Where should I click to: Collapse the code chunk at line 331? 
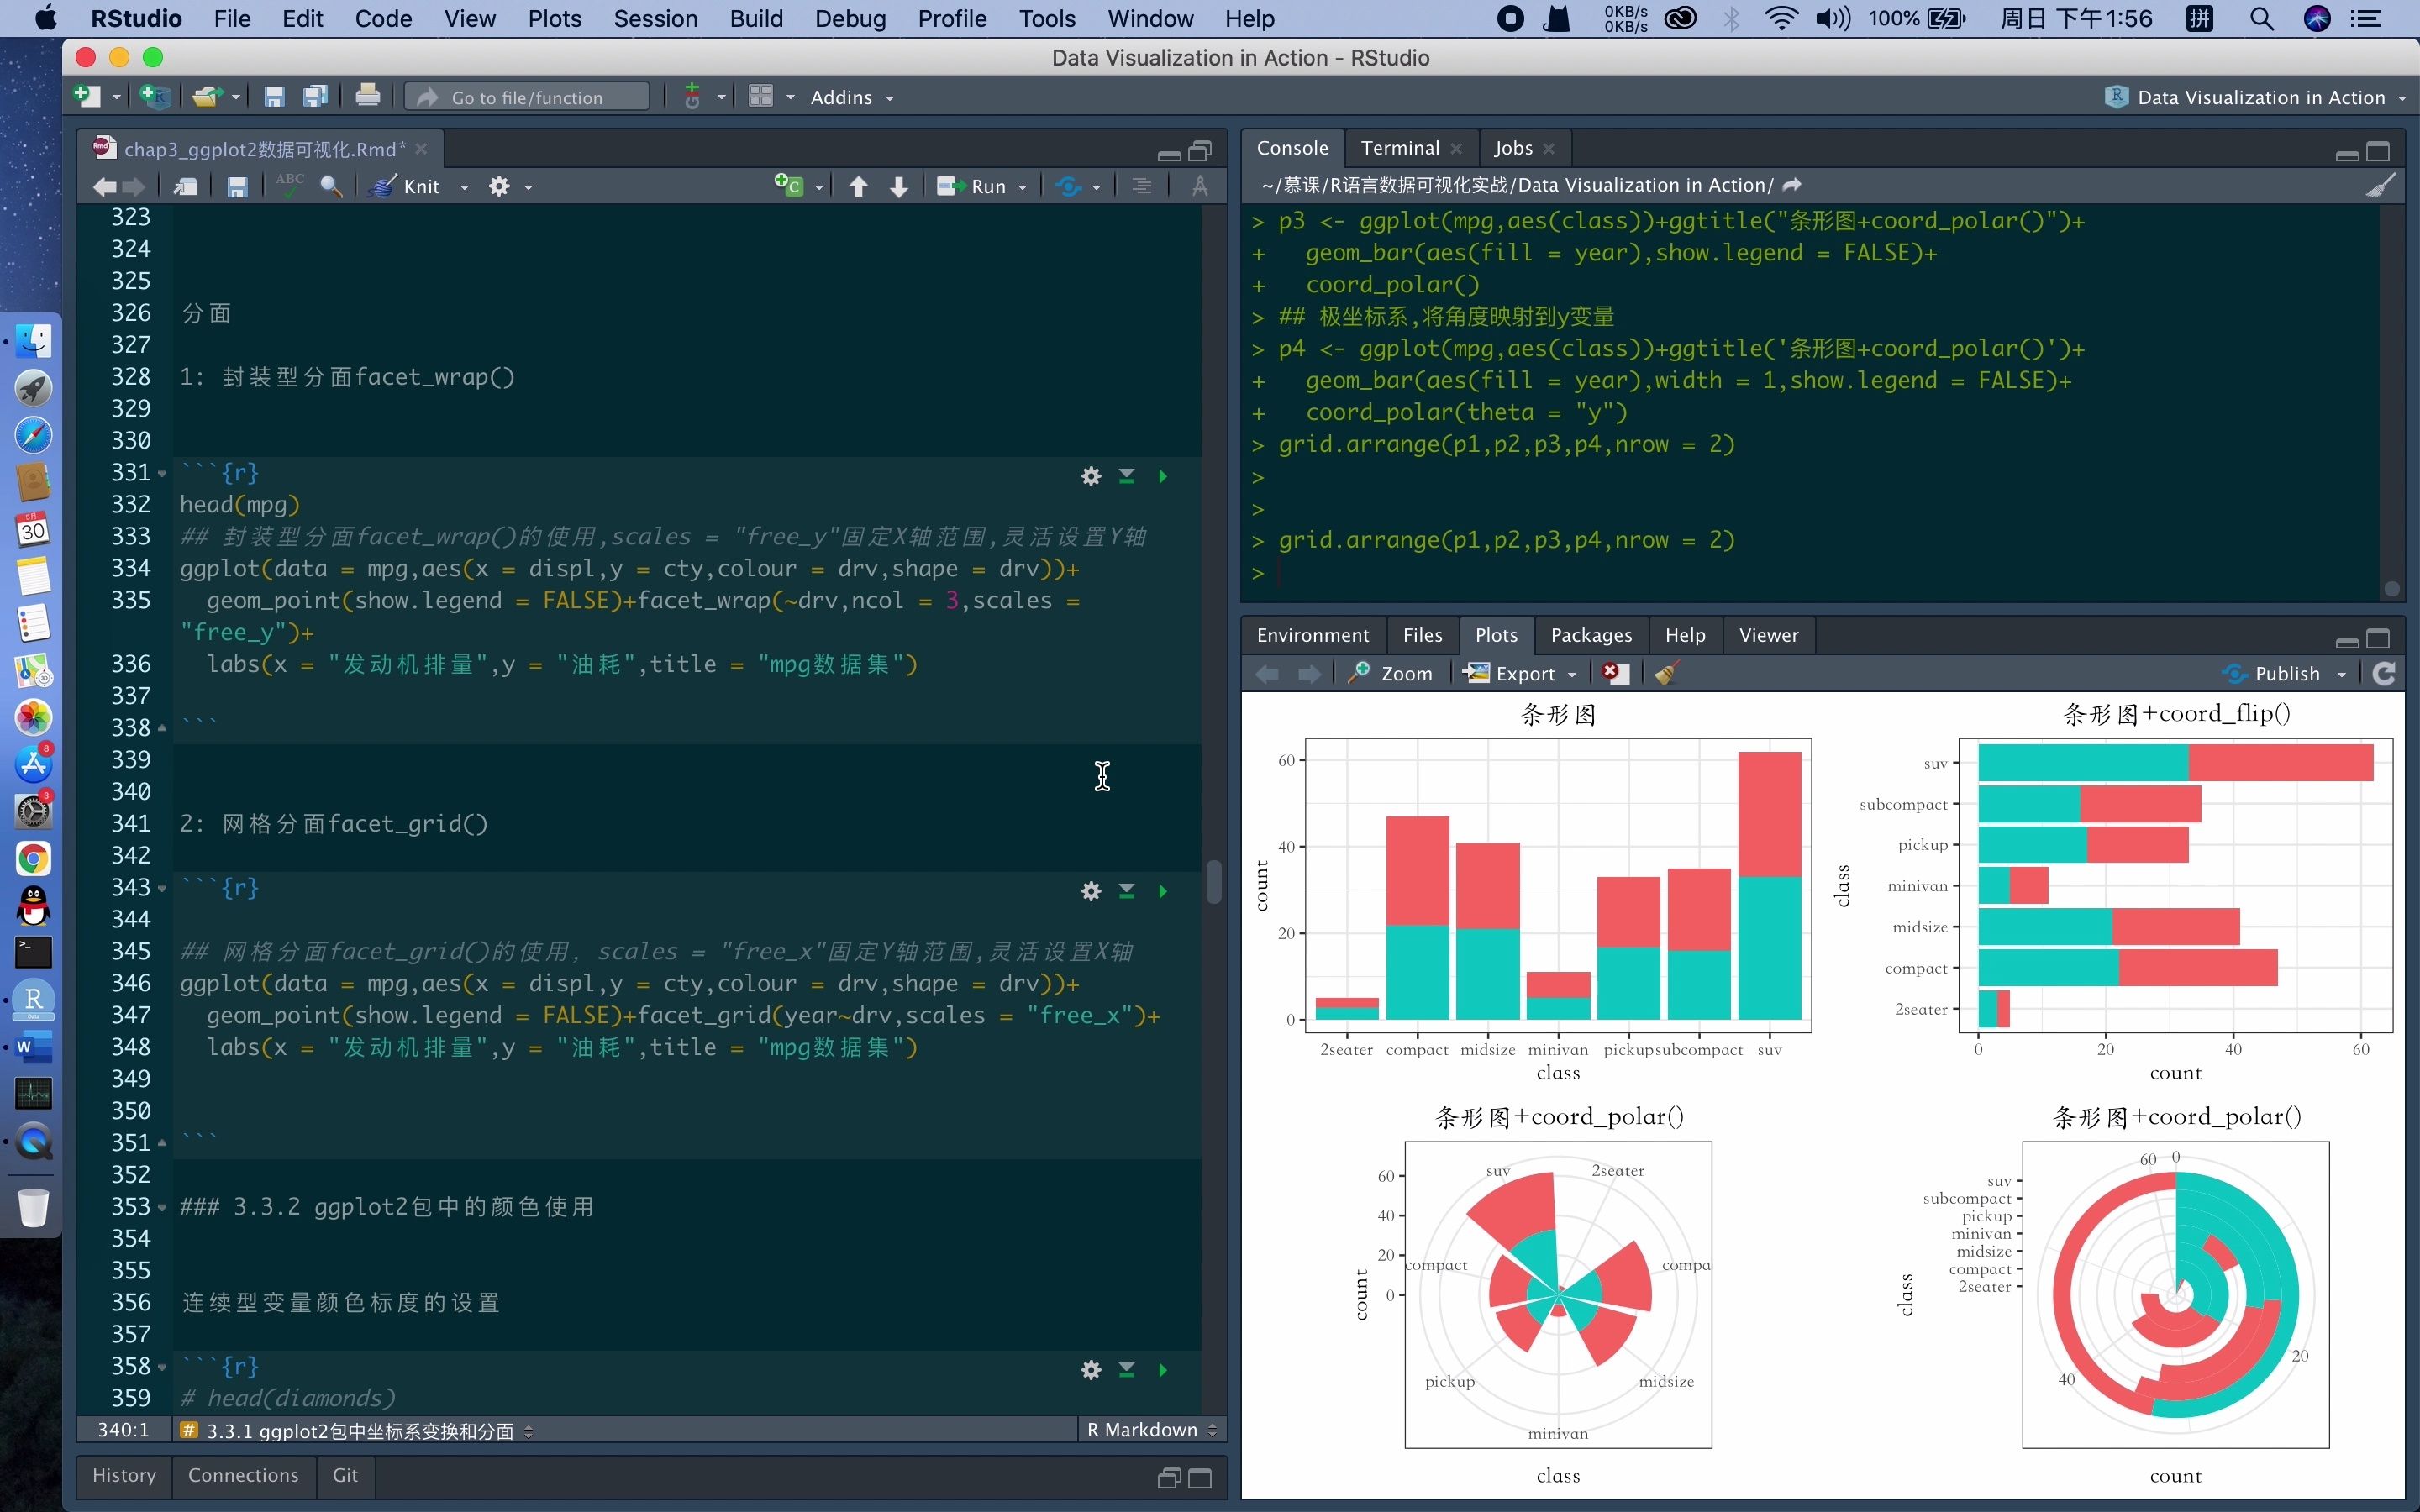(x=162, y=473)
